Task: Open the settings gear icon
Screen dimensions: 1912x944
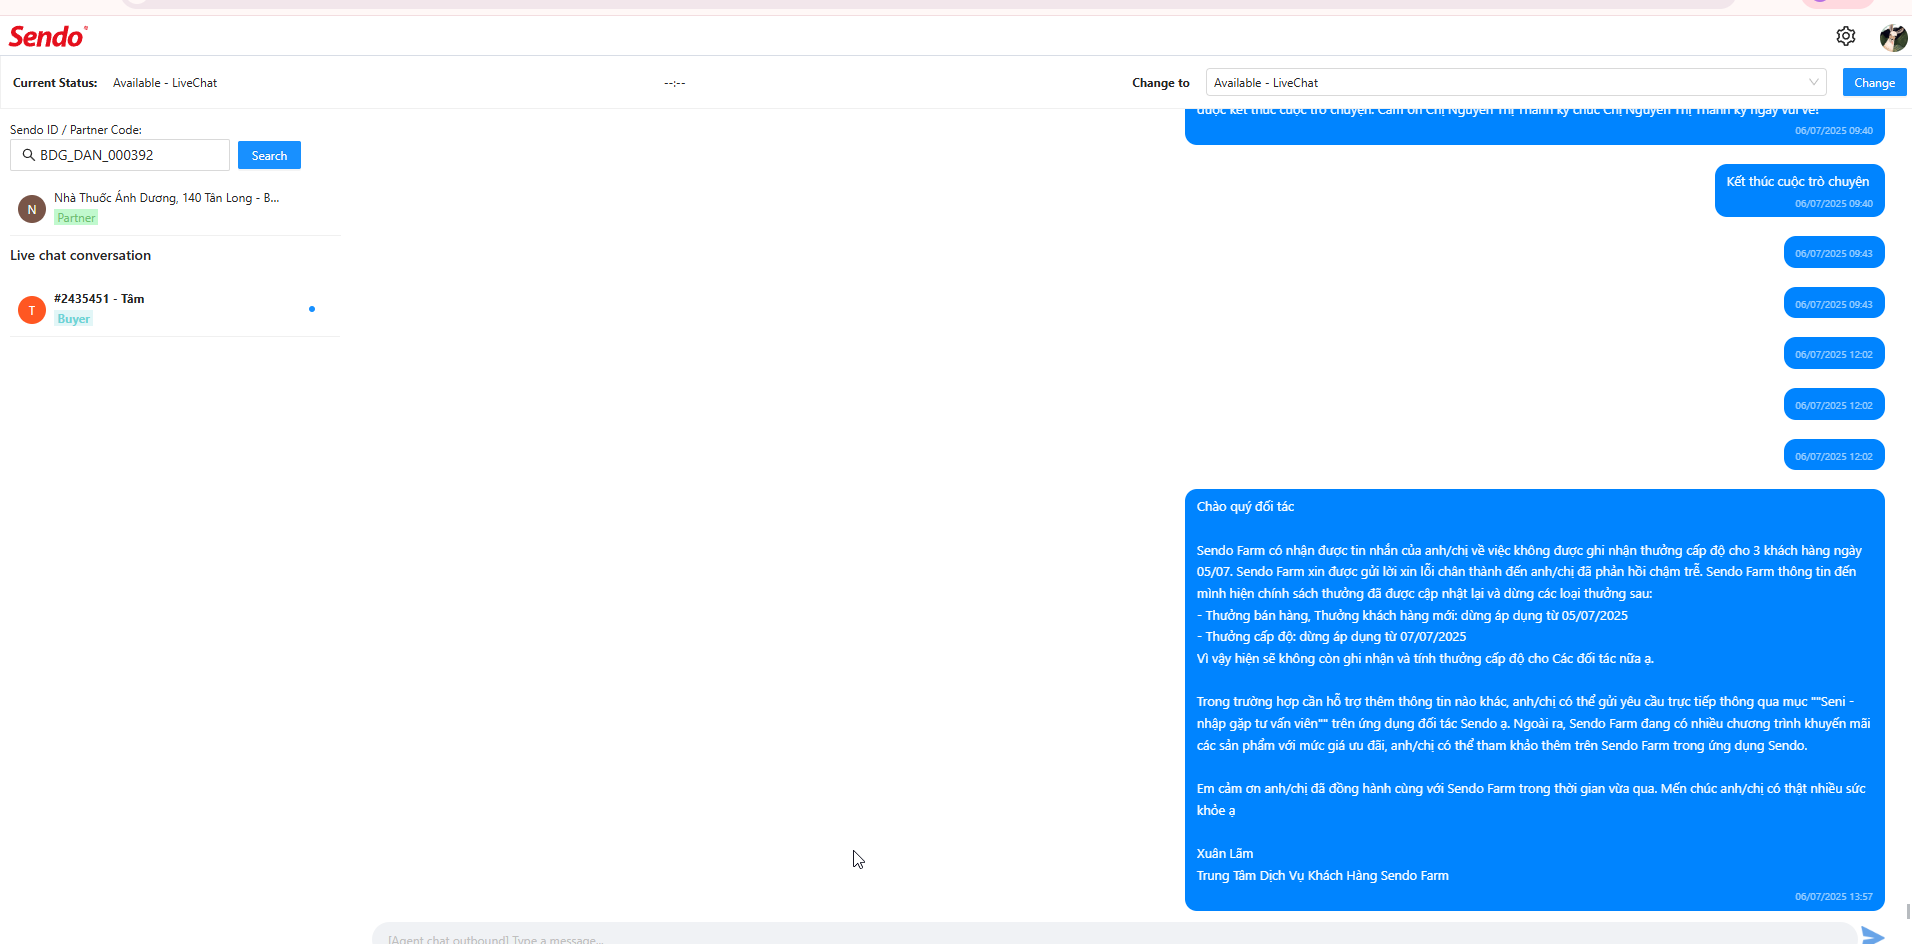Action: pos(1845,36)
